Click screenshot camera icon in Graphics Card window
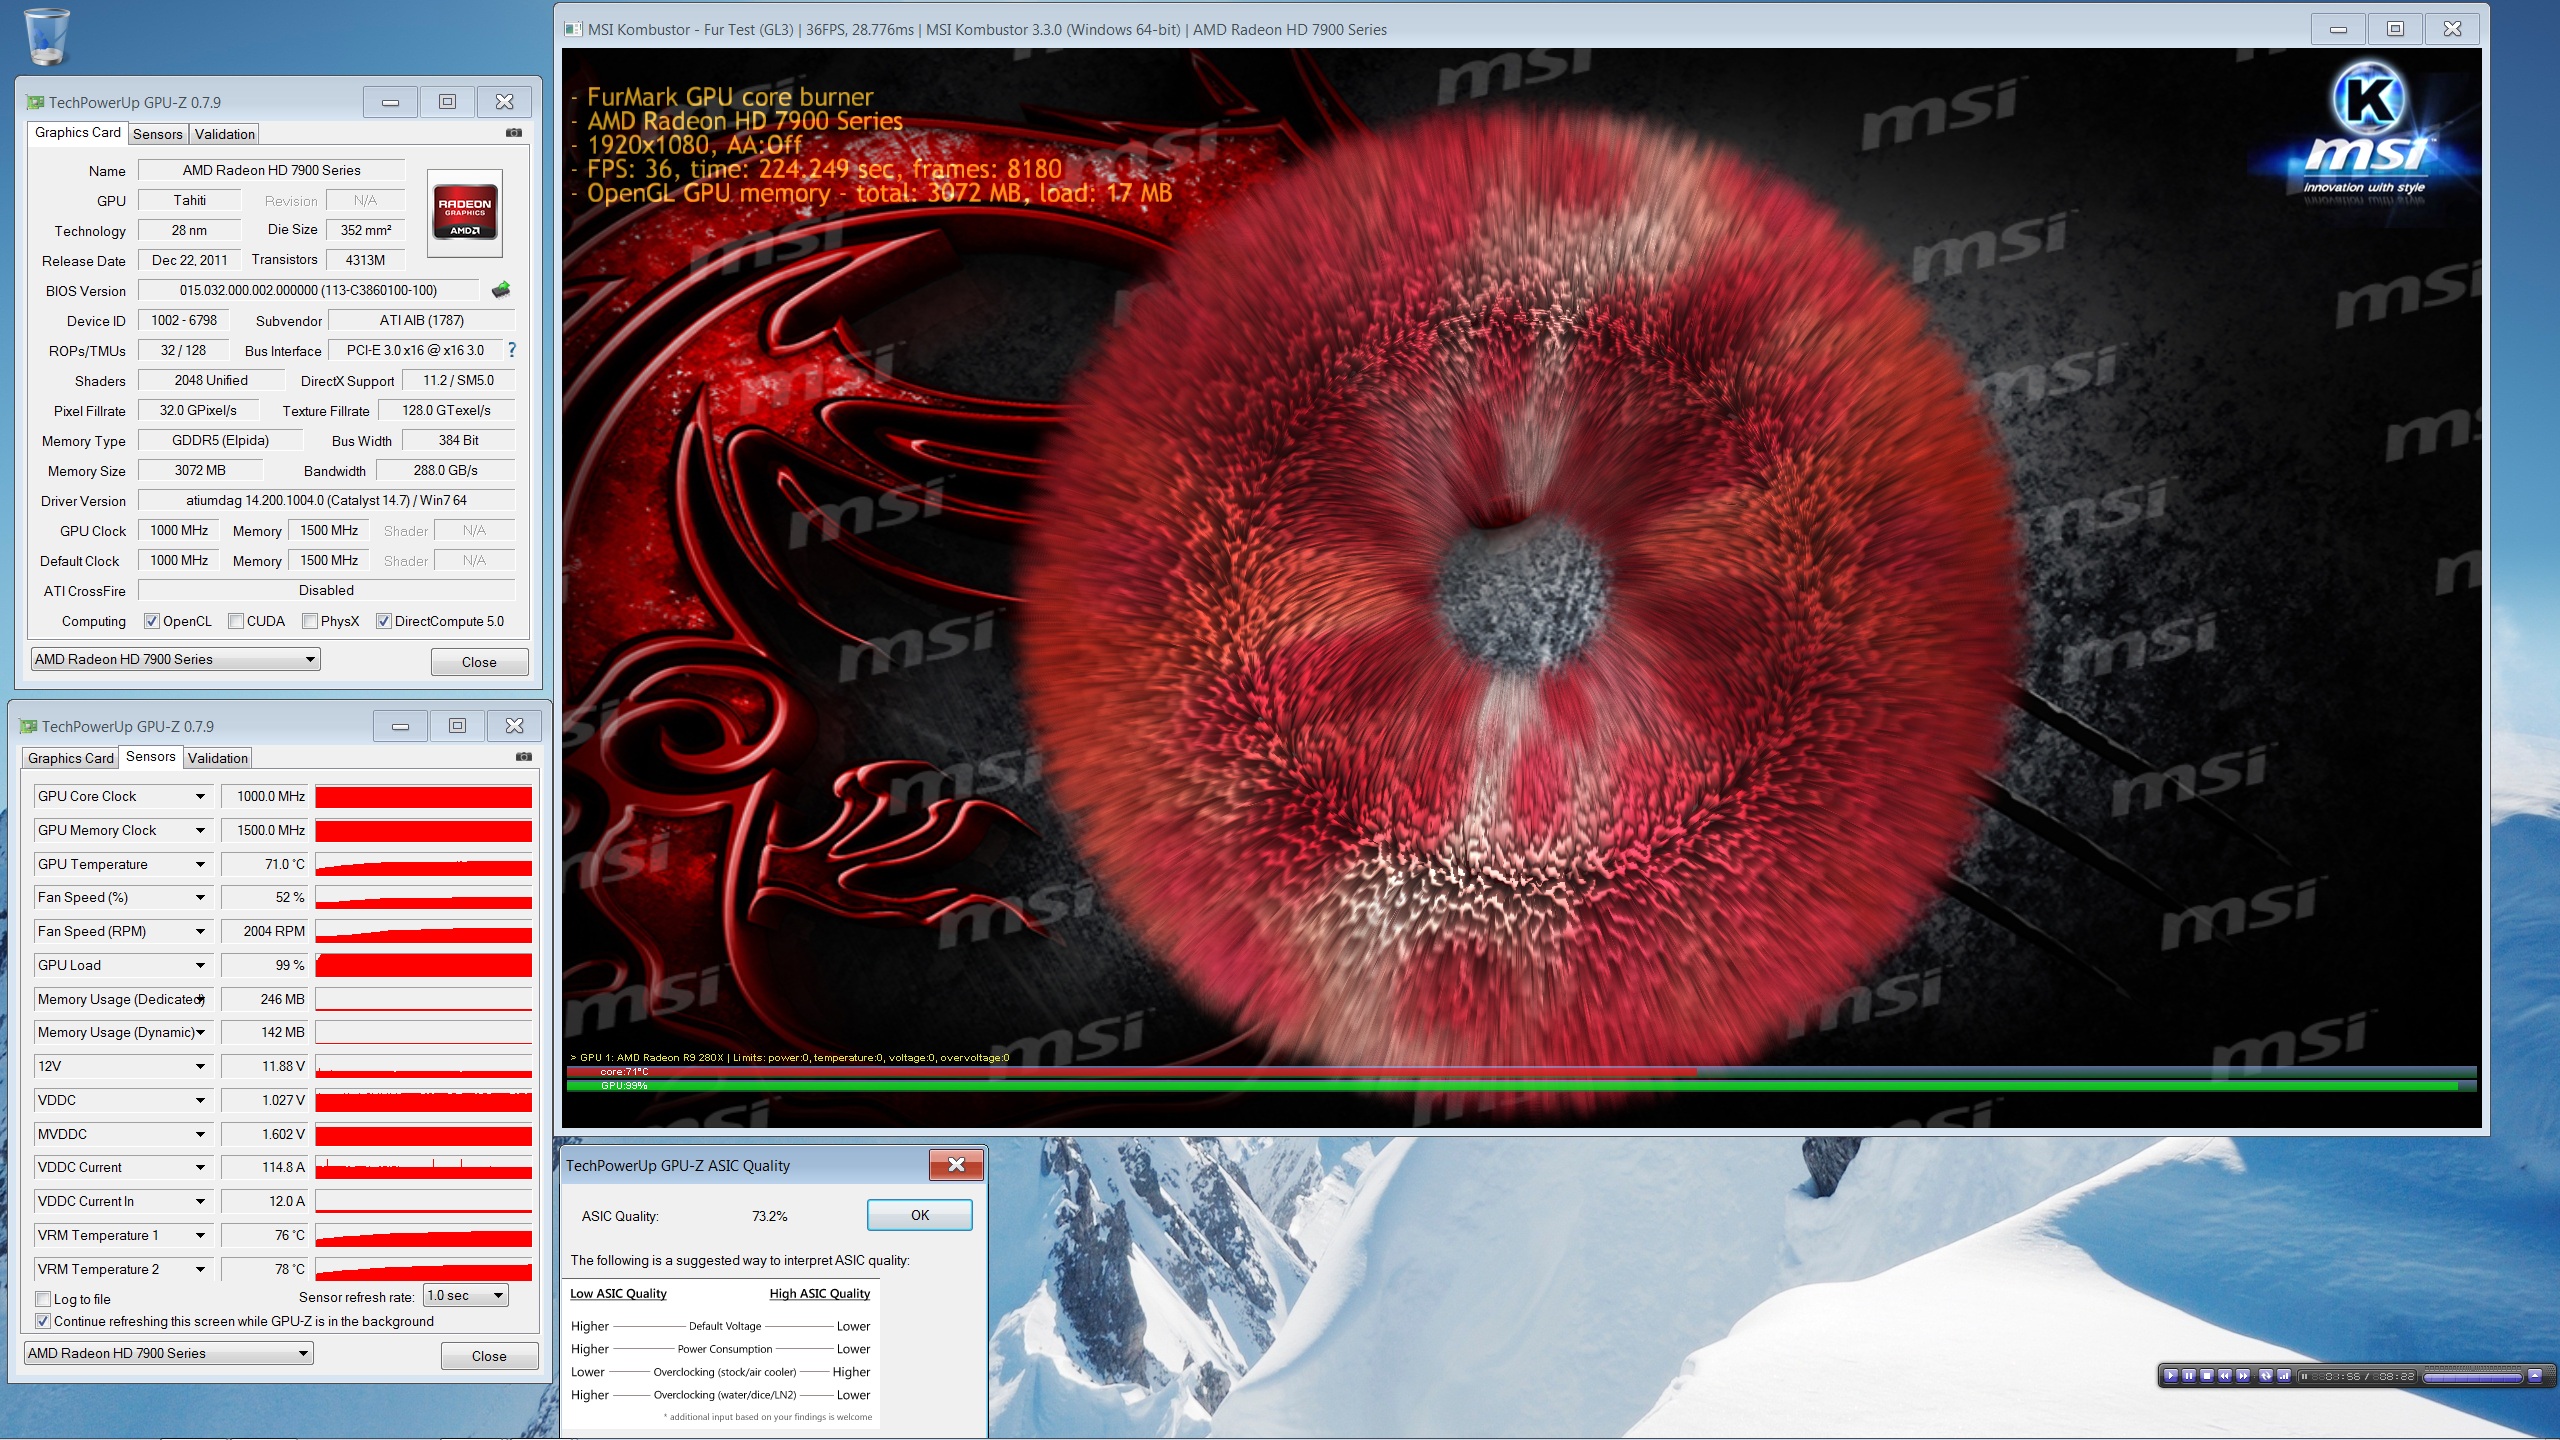The width and height of the screenshot is (2560, 1440). click(514, 132)
